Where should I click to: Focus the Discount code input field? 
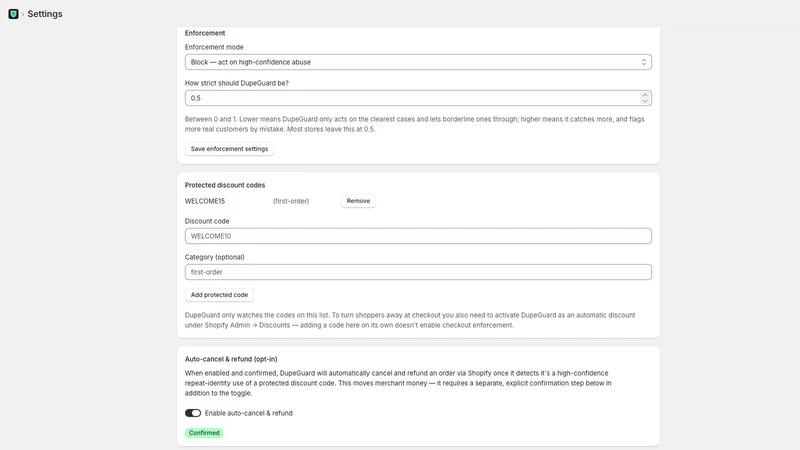click(x=418, y=236)
